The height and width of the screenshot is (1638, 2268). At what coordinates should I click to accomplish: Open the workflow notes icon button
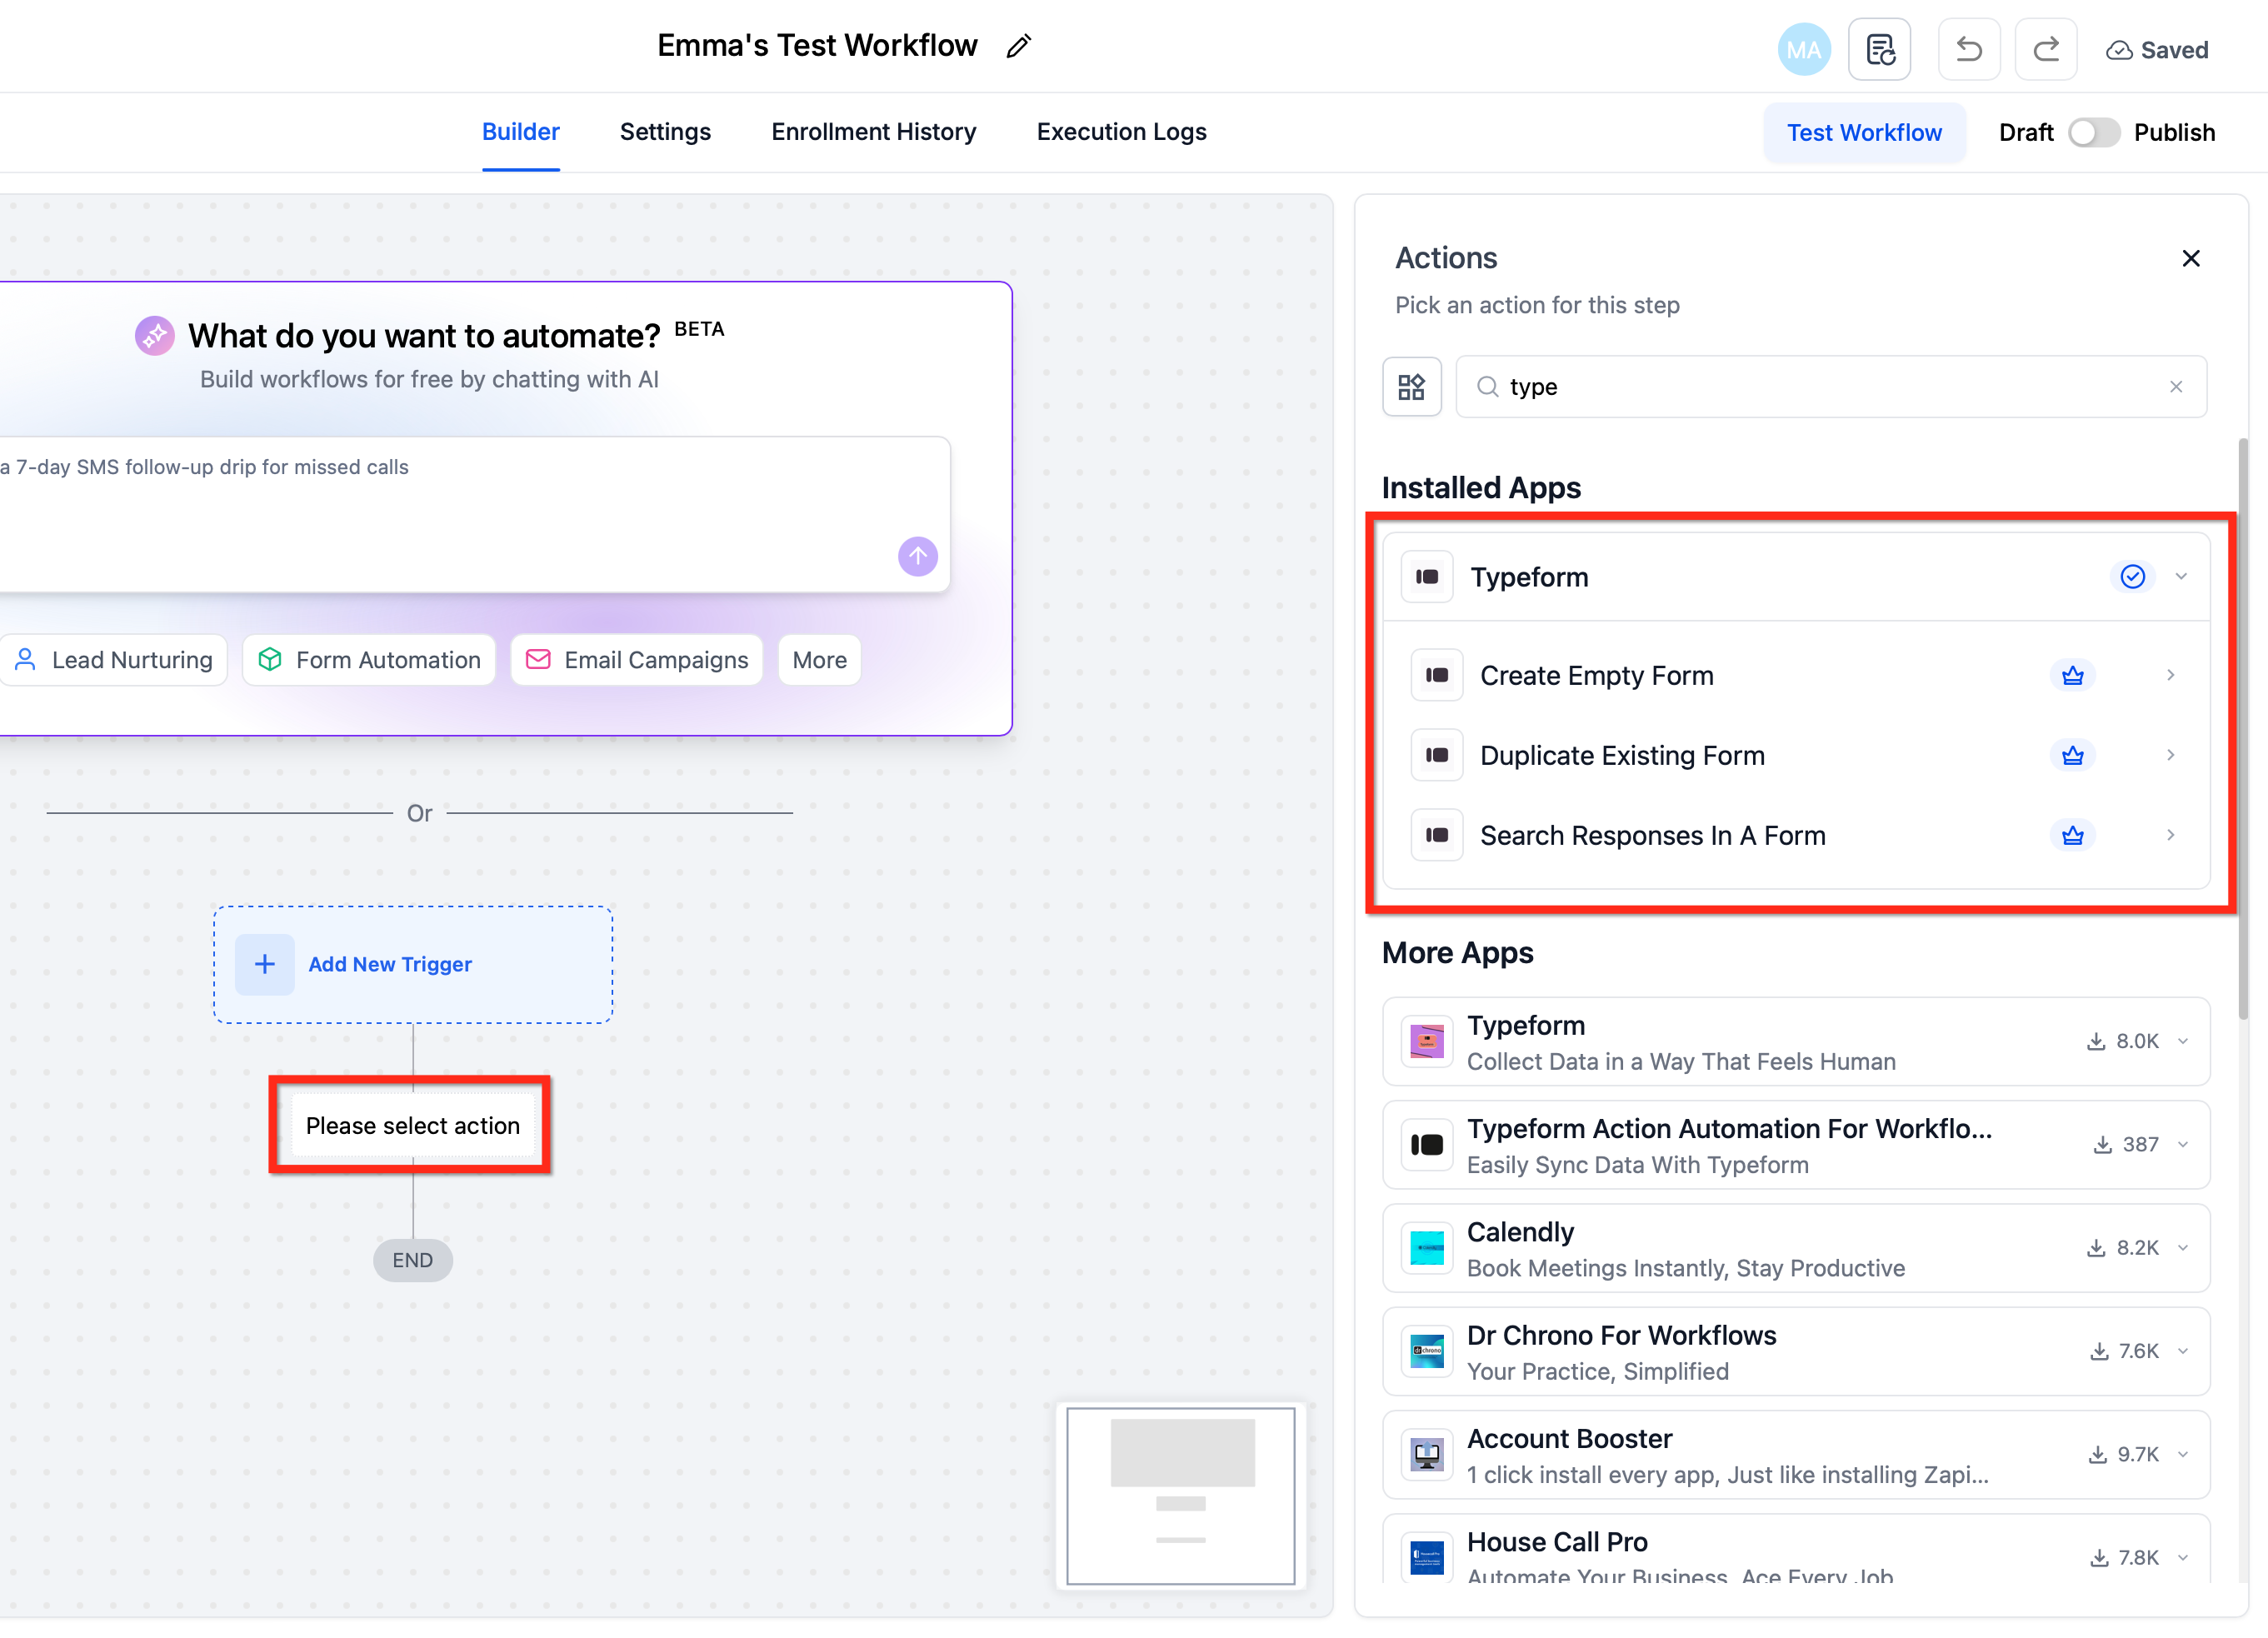tap(1879, 49)
